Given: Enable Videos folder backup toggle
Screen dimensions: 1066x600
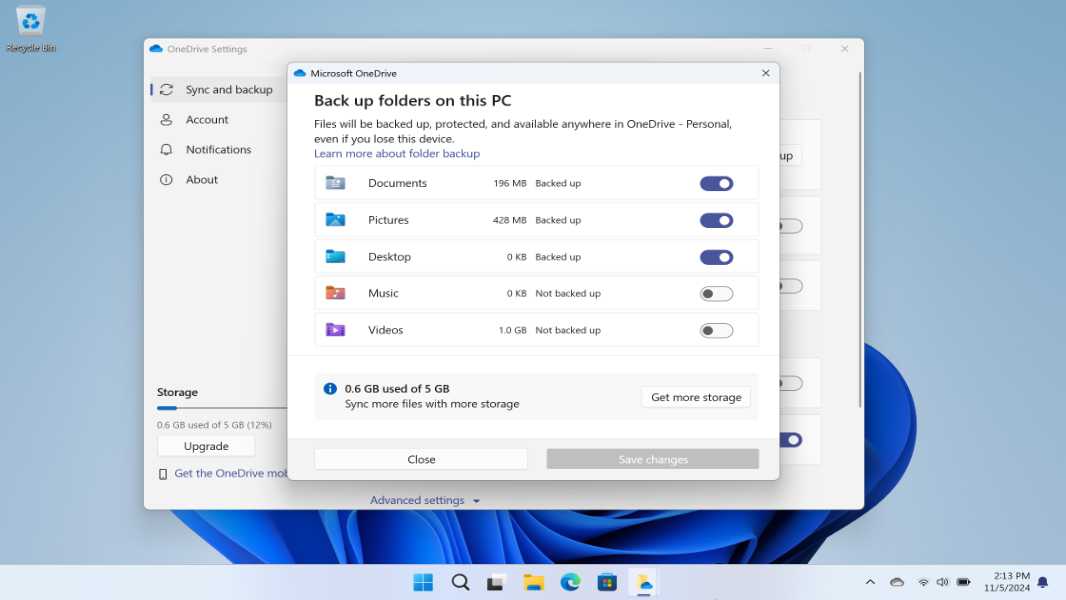Looking at the screenshot, I should [716, 331].
